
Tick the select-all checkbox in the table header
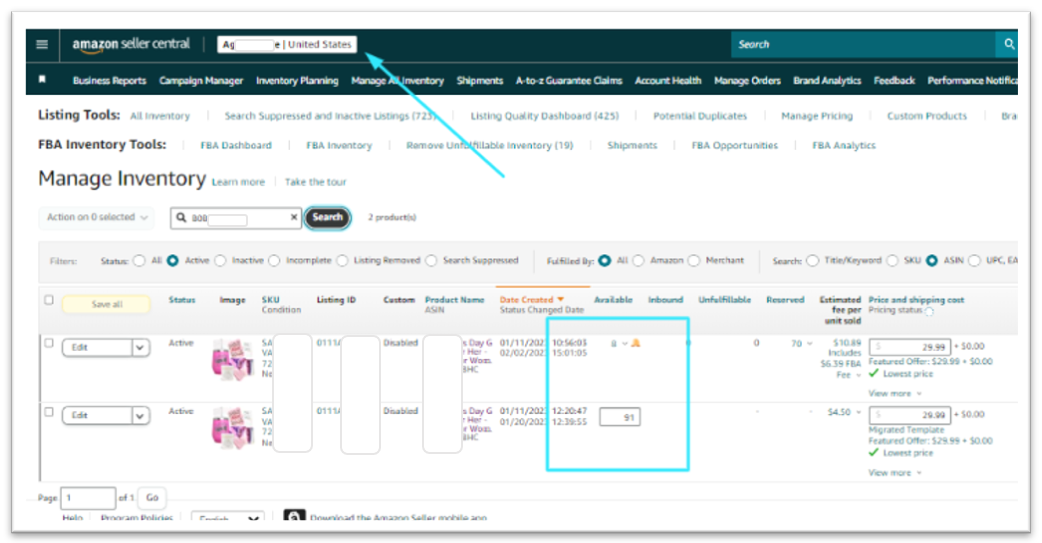(49, 300)
